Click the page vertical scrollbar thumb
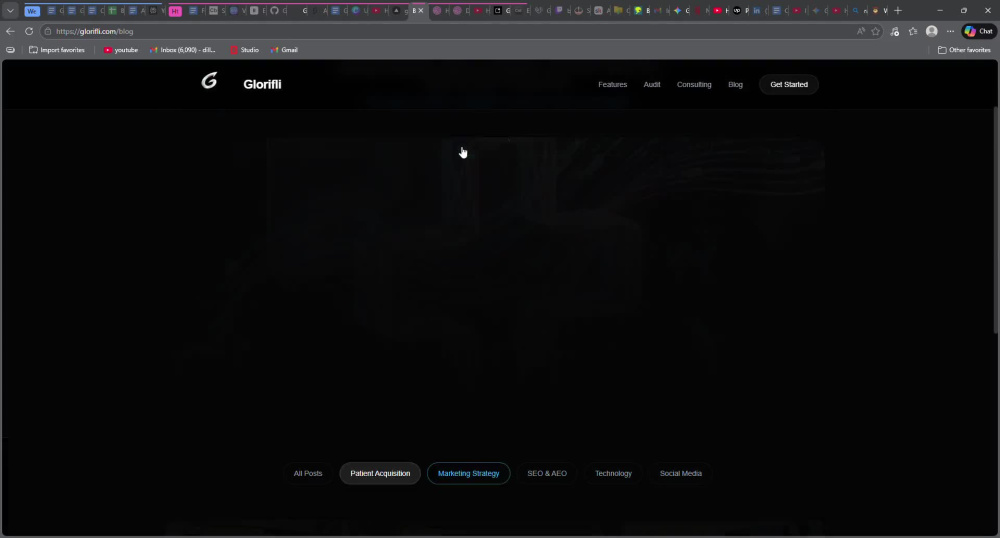The width and height of the screenshot is (1000, 538). (x=996, y=219)
